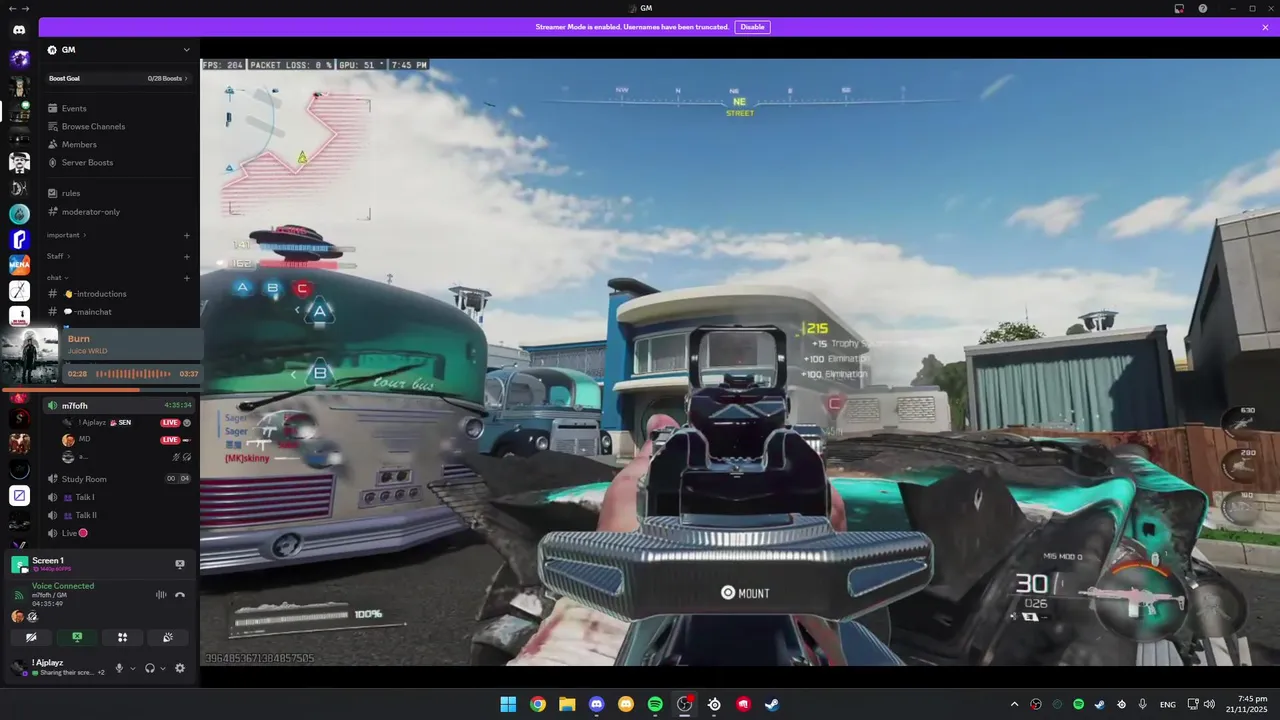This screenshot has width=1280, height=720.
Task: Open the MENA server icon
Action: (19, 265)
